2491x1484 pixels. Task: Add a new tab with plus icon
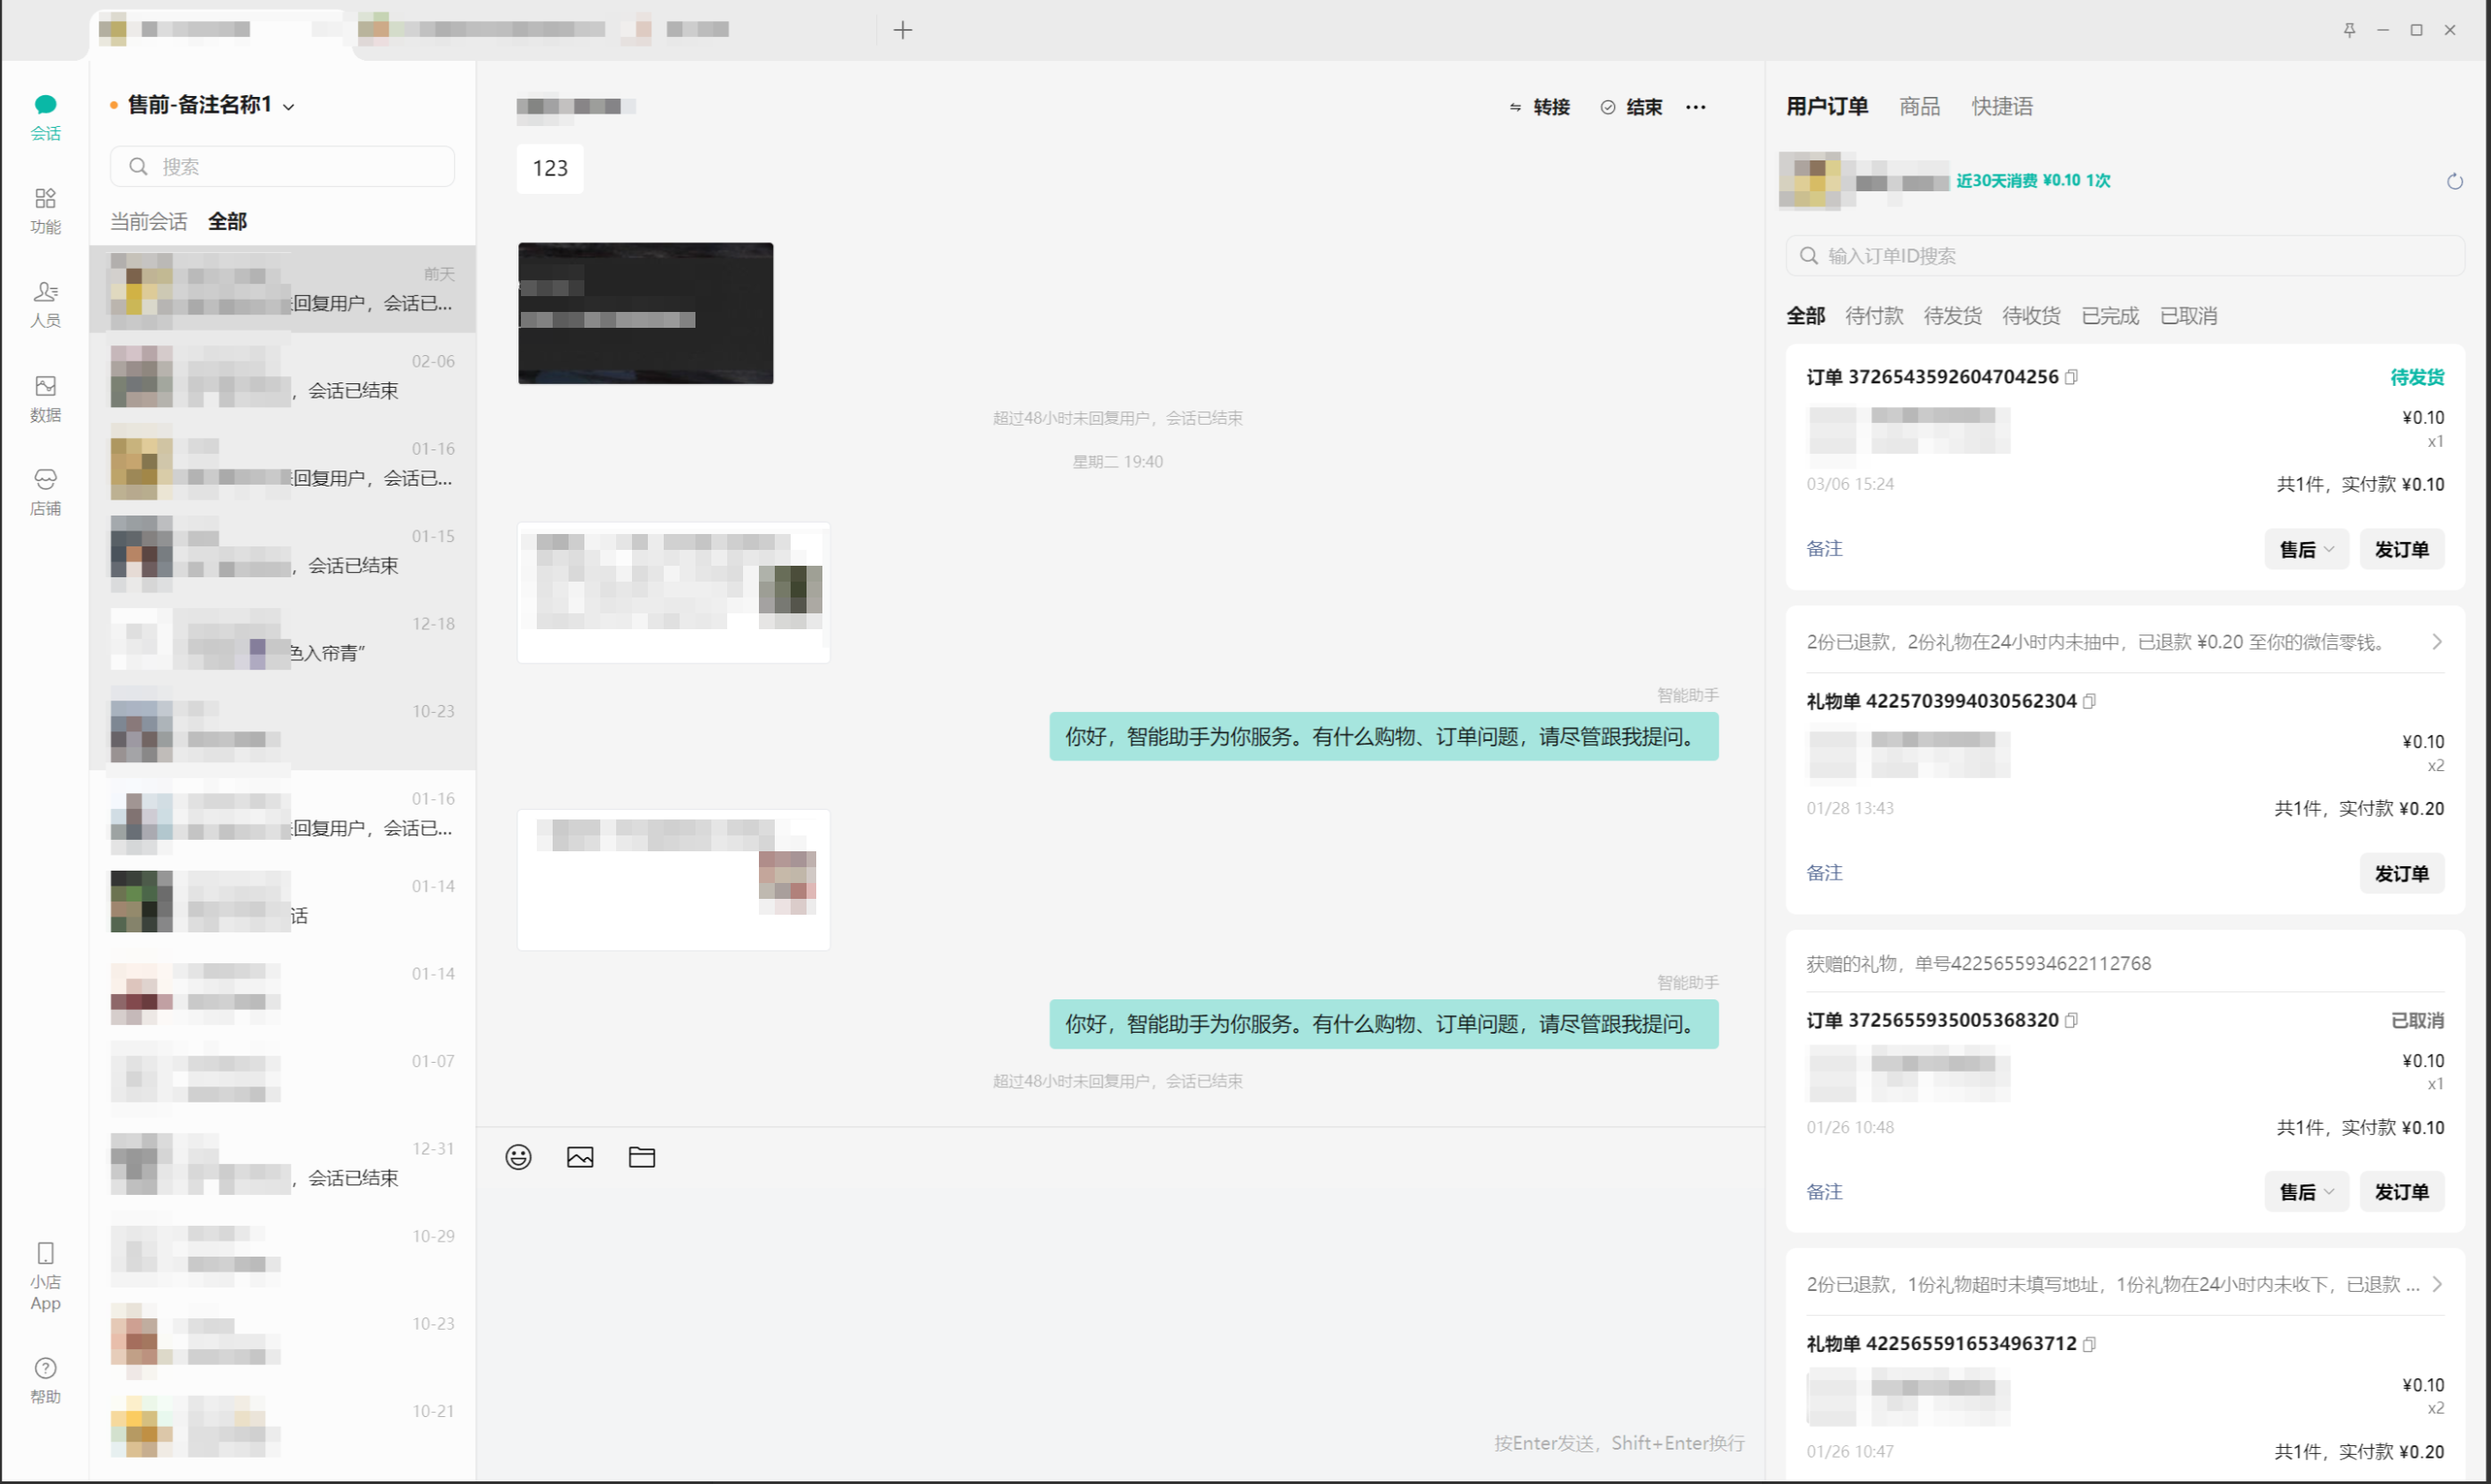tap(902, 30)
